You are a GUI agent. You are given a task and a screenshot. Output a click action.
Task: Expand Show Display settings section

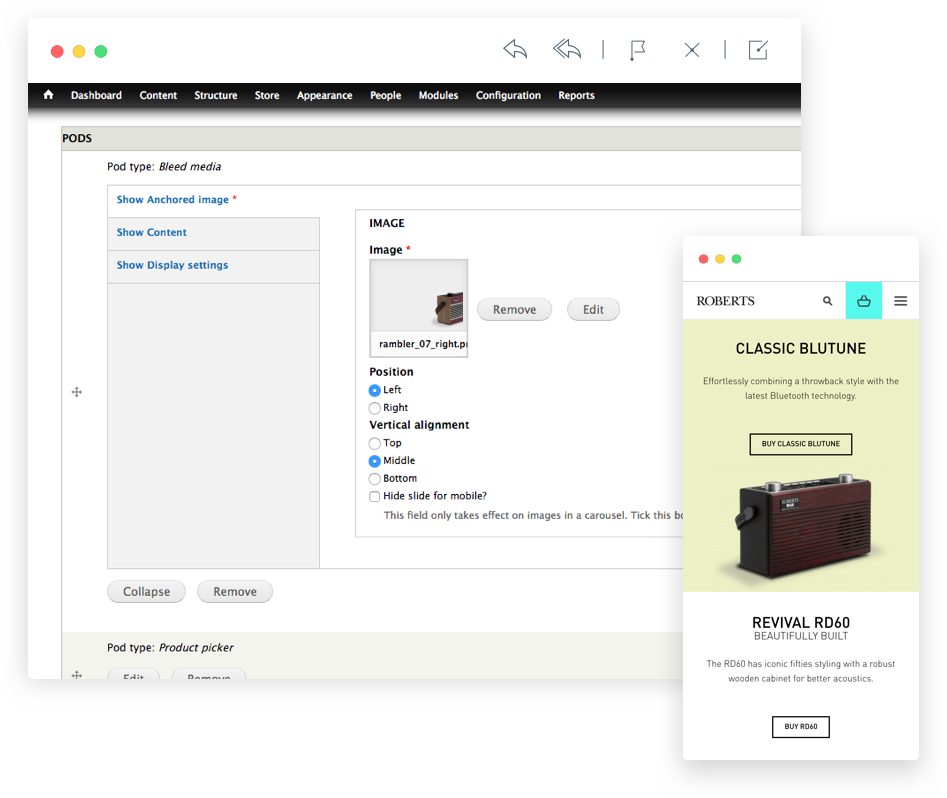tap(172, 265)
